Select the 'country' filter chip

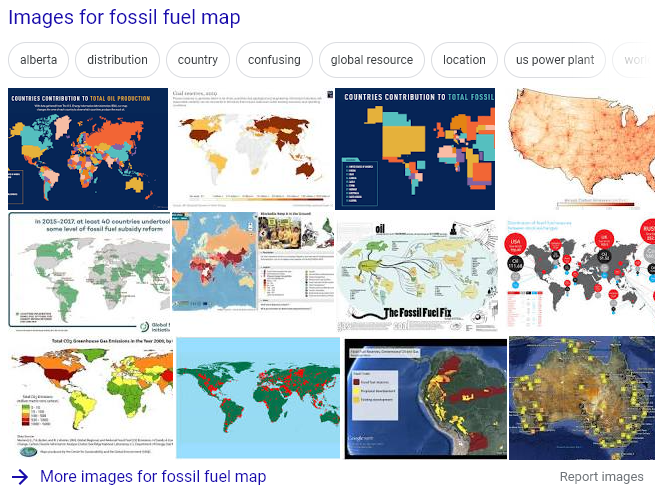pyautogui.click(x=198, y=60)
